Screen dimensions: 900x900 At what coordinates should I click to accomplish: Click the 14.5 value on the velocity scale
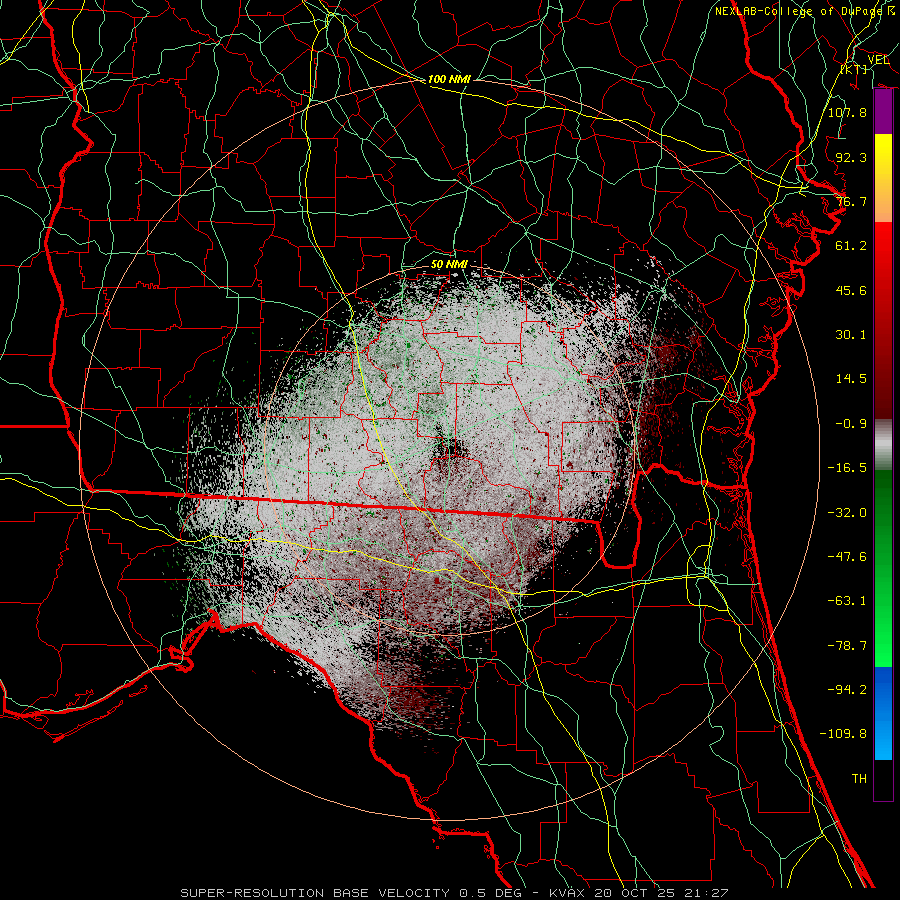click(851, 379)
